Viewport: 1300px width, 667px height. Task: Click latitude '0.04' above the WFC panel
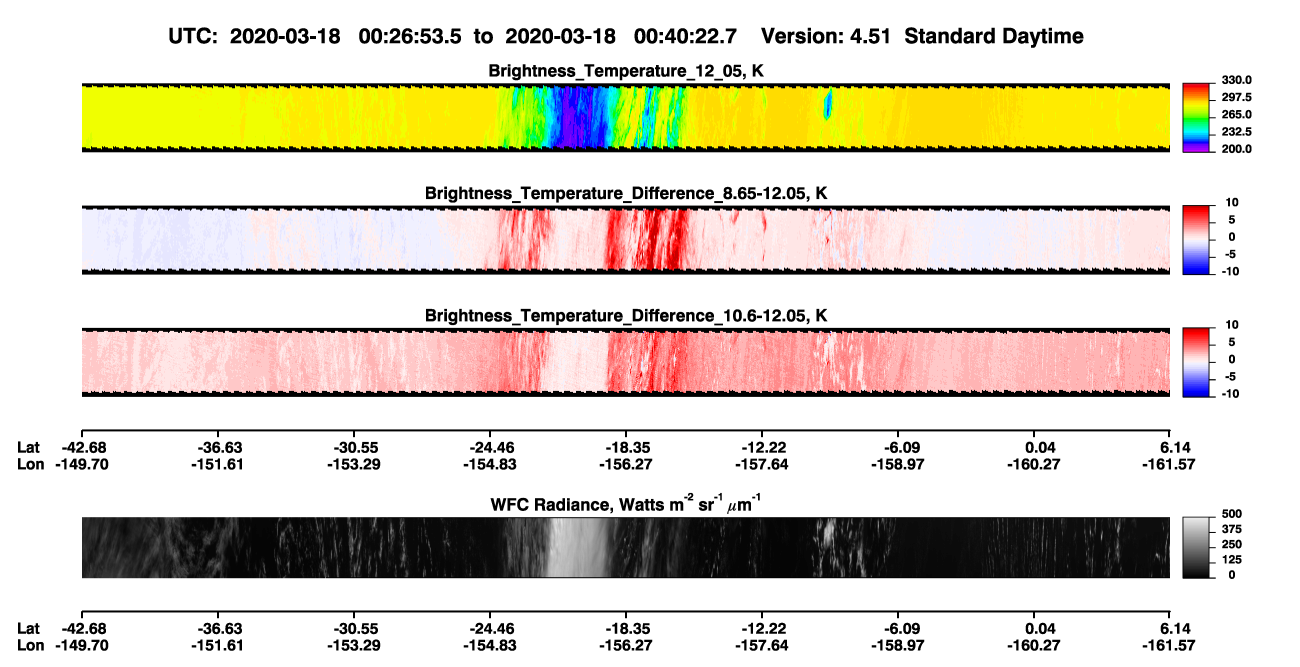(1040, 447)
